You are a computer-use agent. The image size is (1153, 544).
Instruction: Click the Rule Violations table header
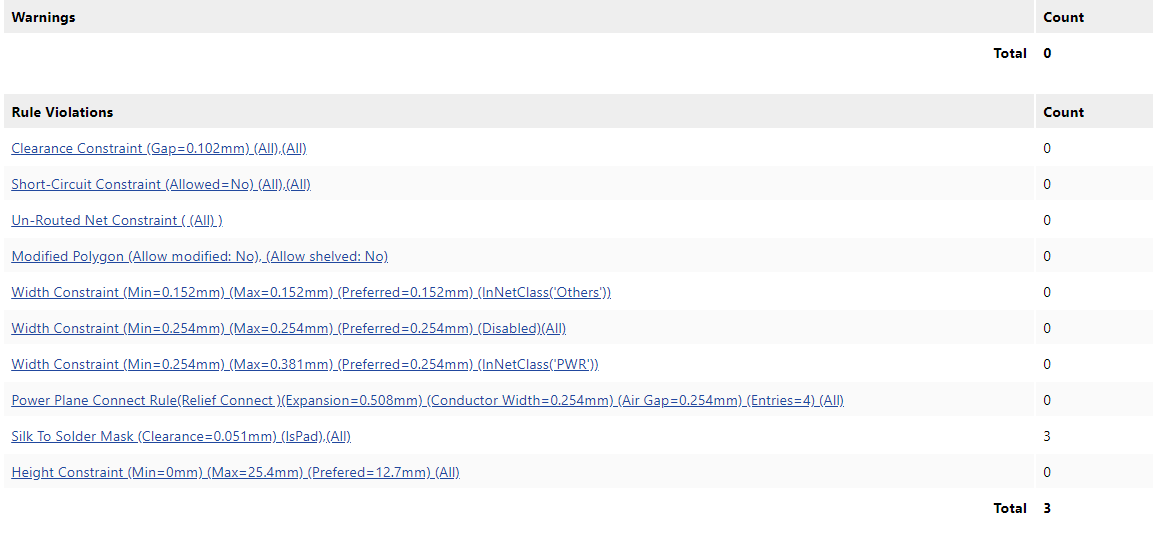[x=62, y=112]
